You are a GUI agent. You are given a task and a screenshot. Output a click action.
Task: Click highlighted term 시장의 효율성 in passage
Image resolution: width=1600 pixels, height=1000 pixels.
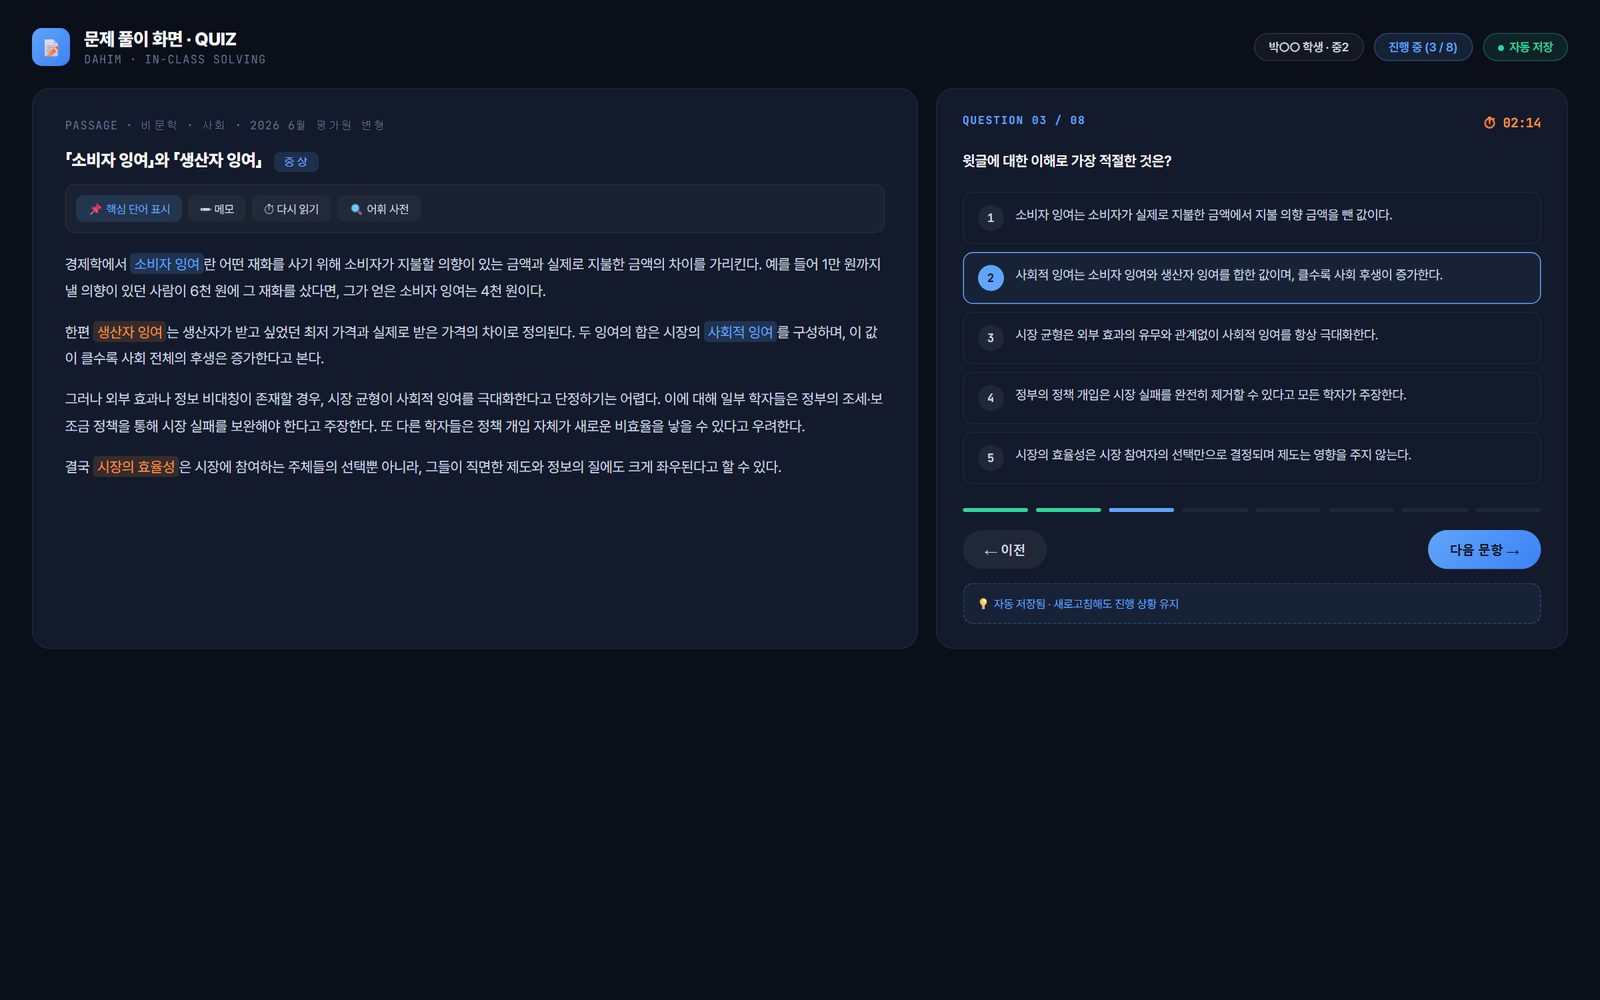(x=135, y=467)
